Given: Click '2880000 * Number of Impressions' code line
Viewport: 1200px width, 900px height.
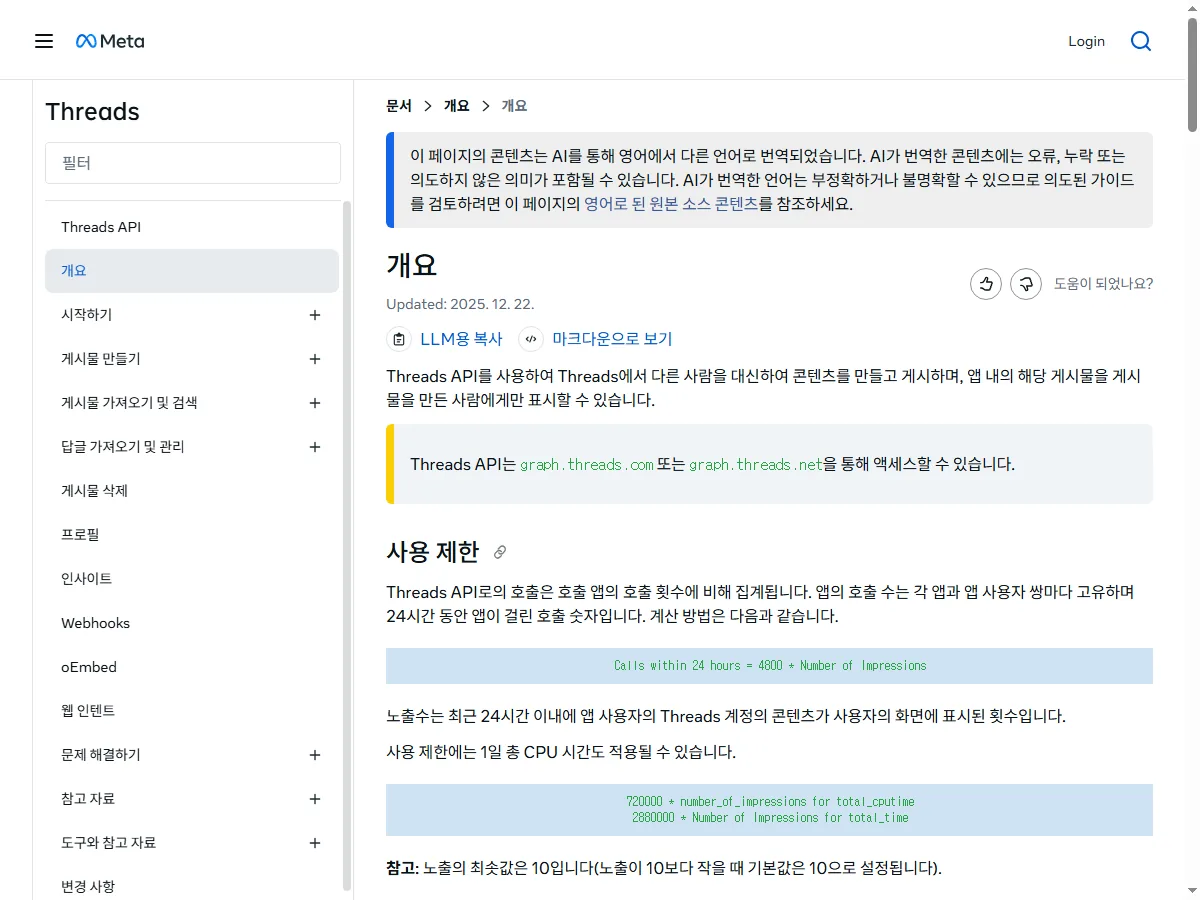Looking at the screenshot, I should coord(770,818).
